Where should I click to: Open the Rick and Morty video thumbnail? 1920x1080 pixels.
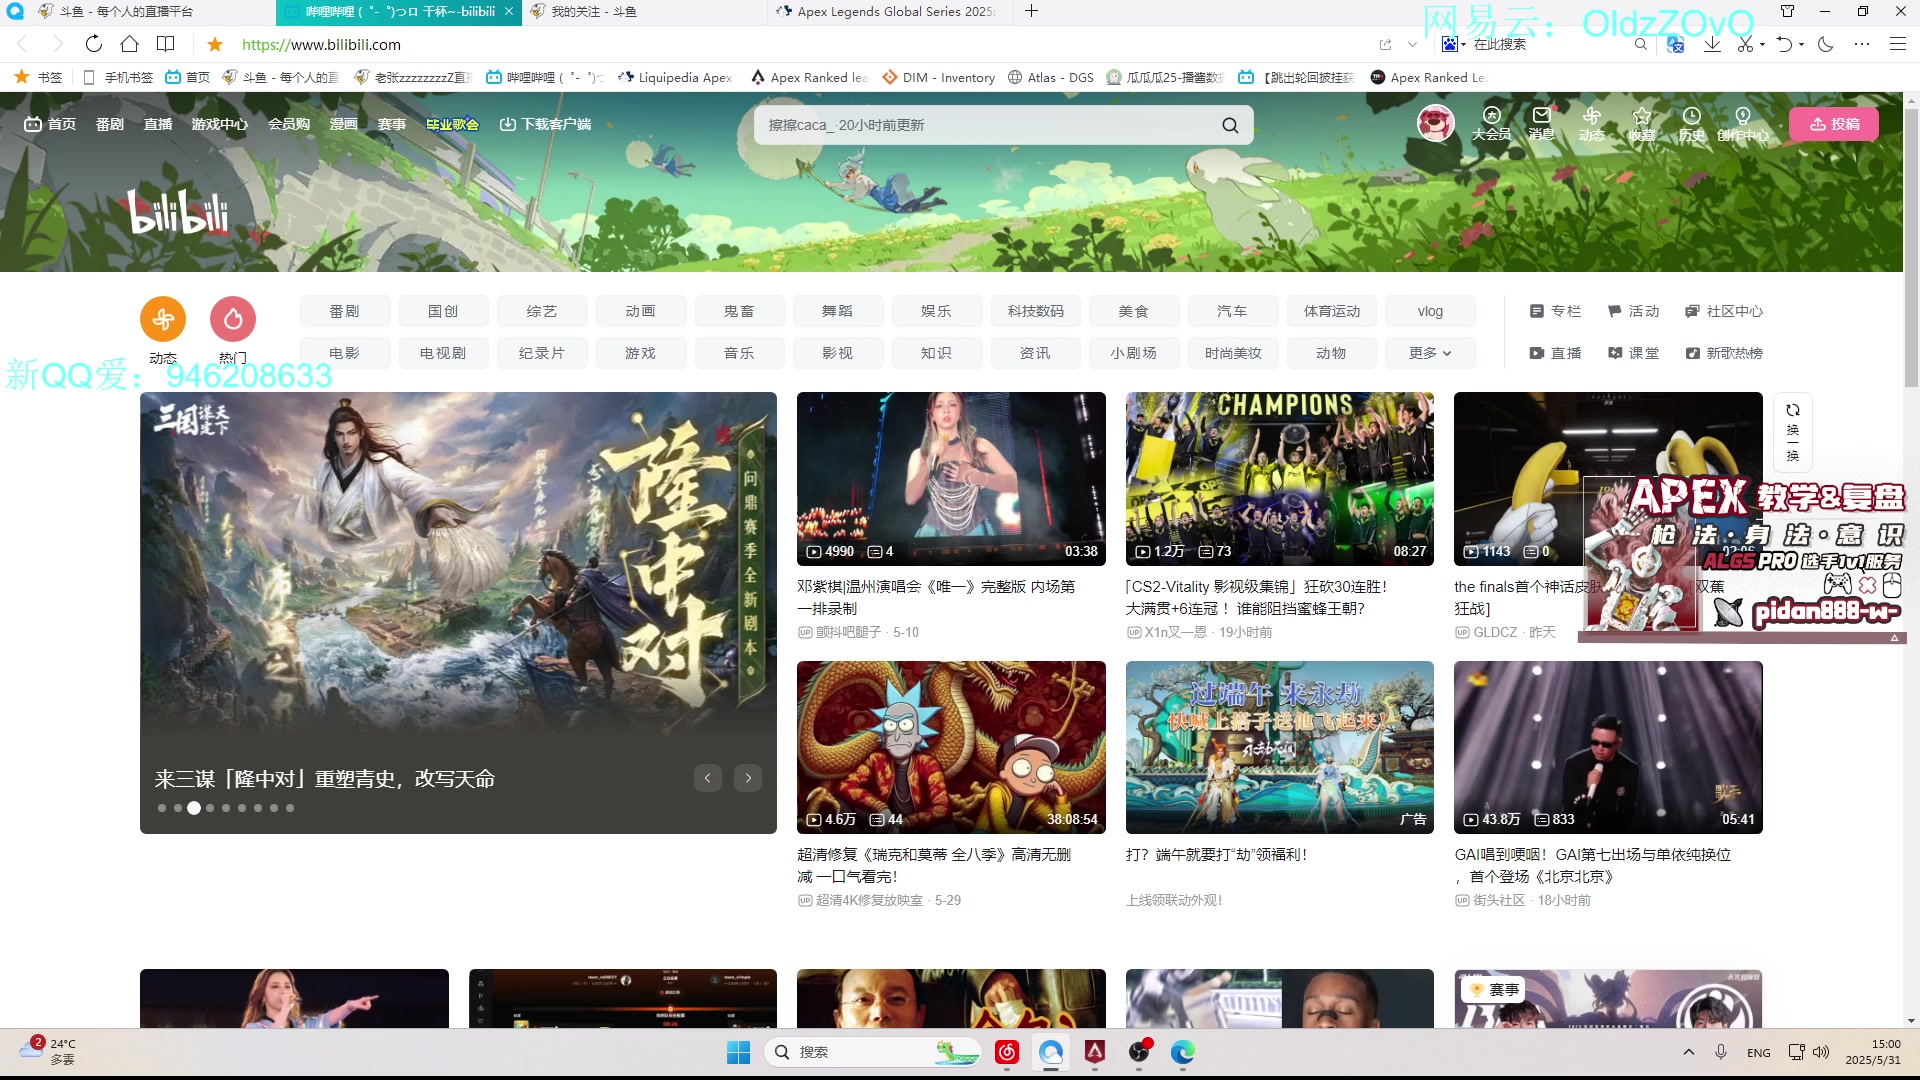click(x=951, y=747)
